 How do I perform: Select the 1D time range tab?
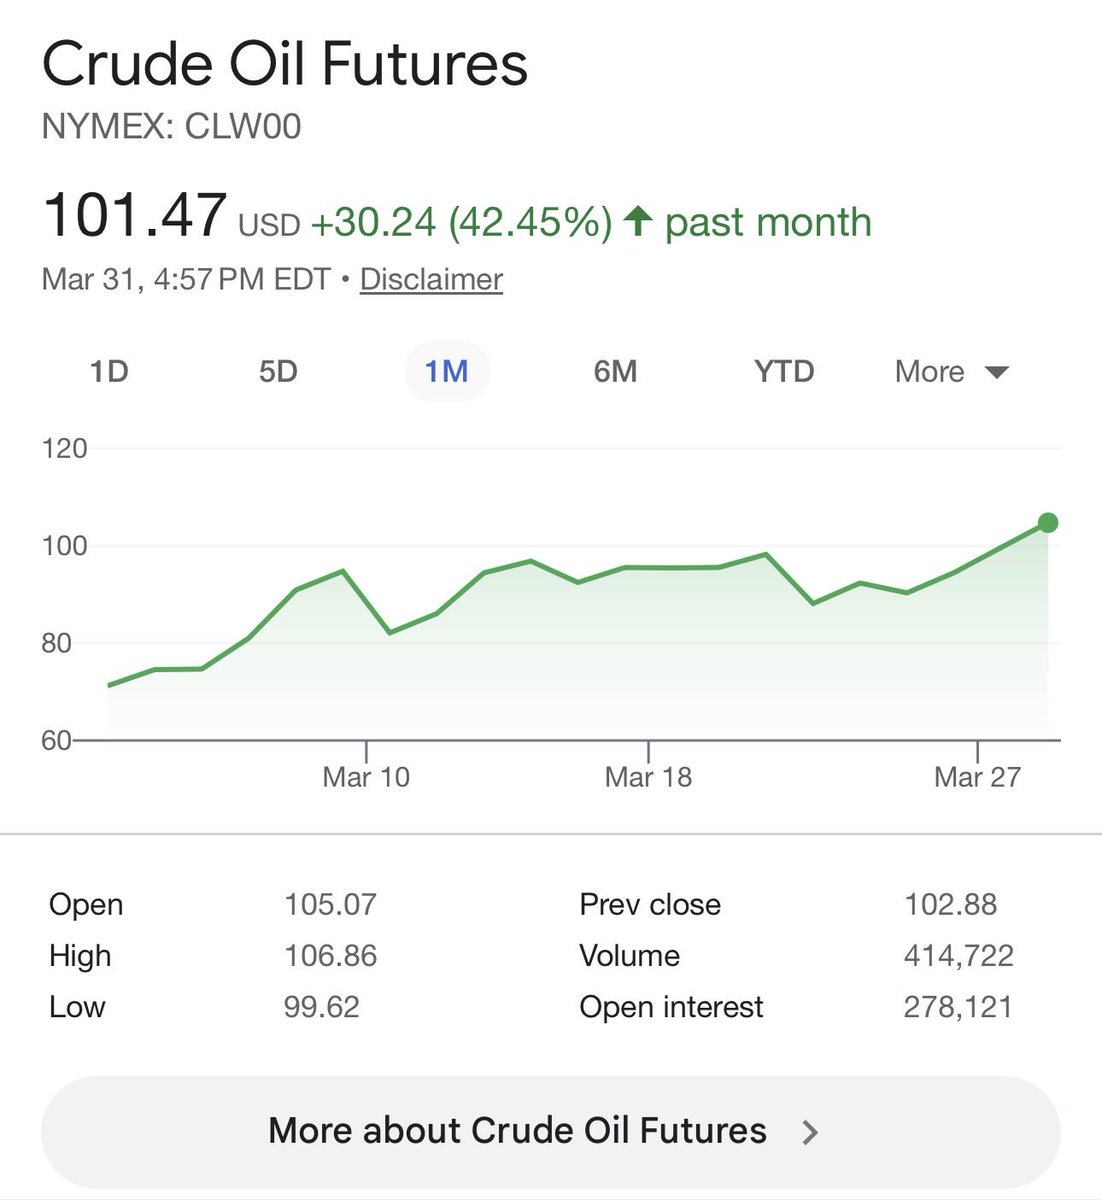109,372
